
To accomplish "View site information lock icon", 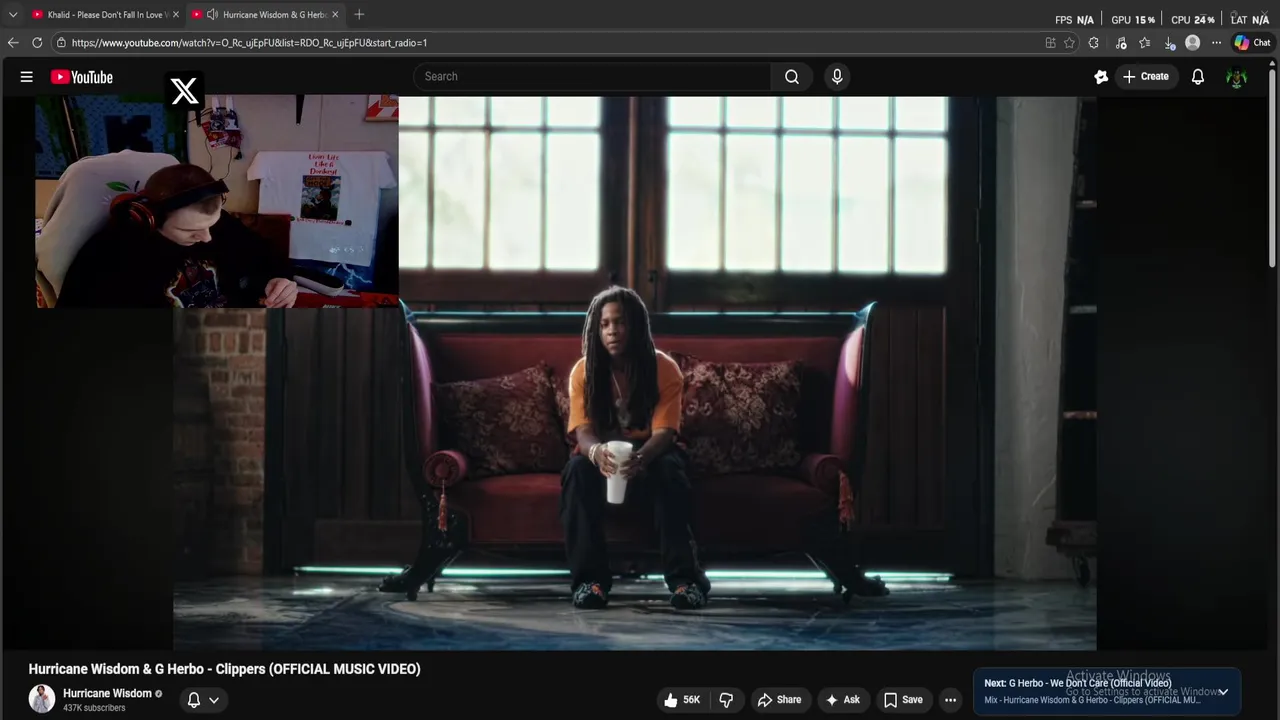I will click(61, 43).
